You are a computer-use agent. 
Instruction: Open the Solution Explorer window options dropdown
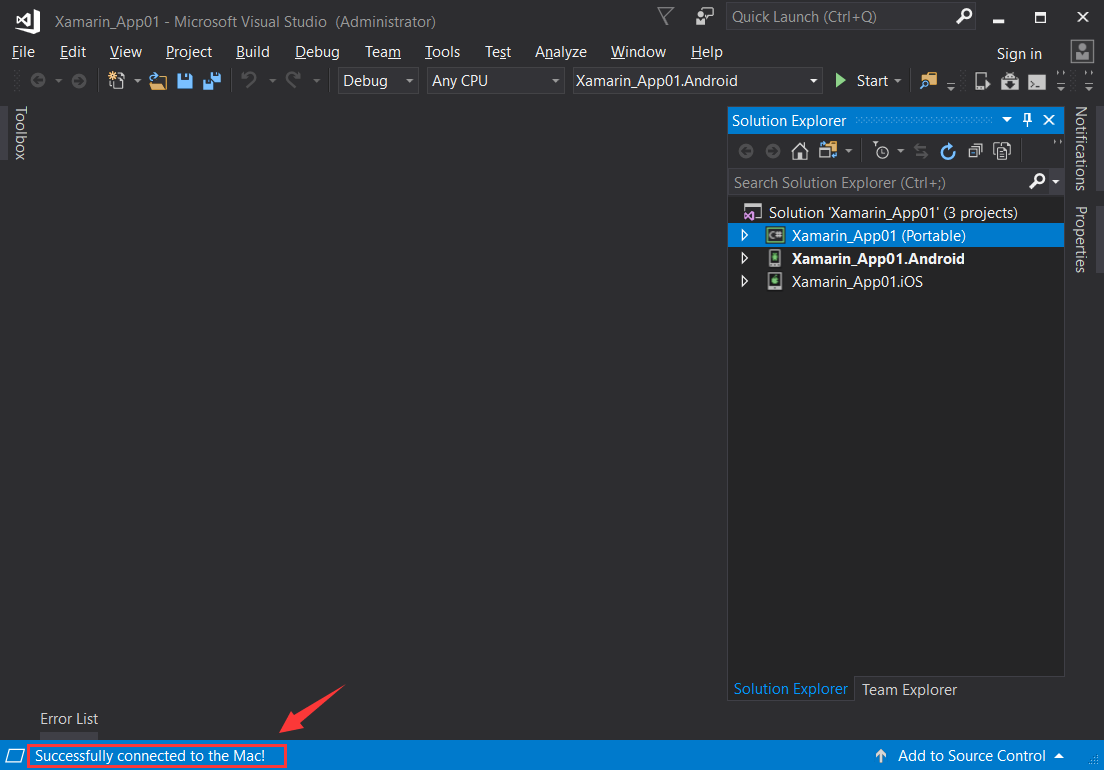click(x=1007, y=120)
